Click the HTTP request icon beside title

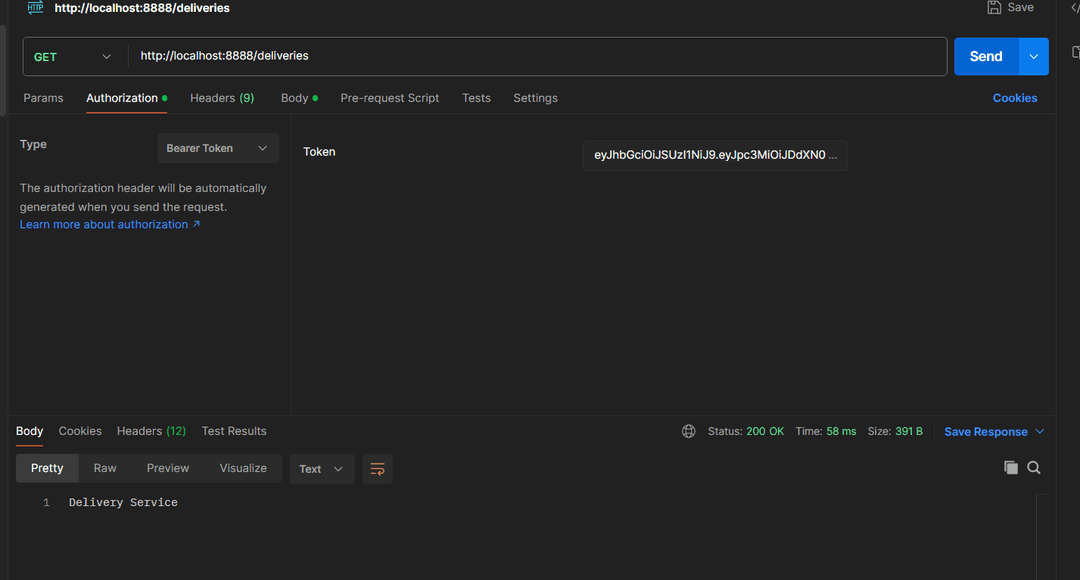pyautogui.click(x=35, y=7)
